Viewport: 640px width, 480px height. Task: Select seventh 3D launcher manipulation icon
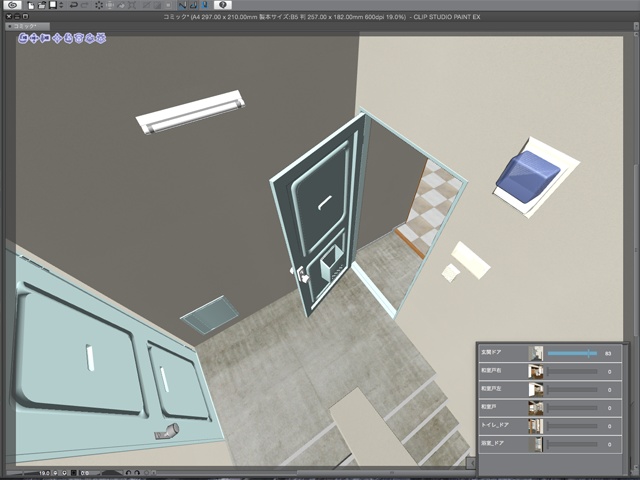tap(90, 38)
